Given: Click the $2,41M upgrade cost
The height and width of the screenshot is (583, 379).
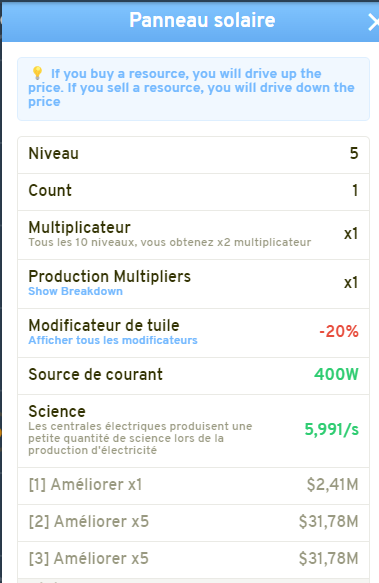Looking at the screenshot, I should 333,484.
